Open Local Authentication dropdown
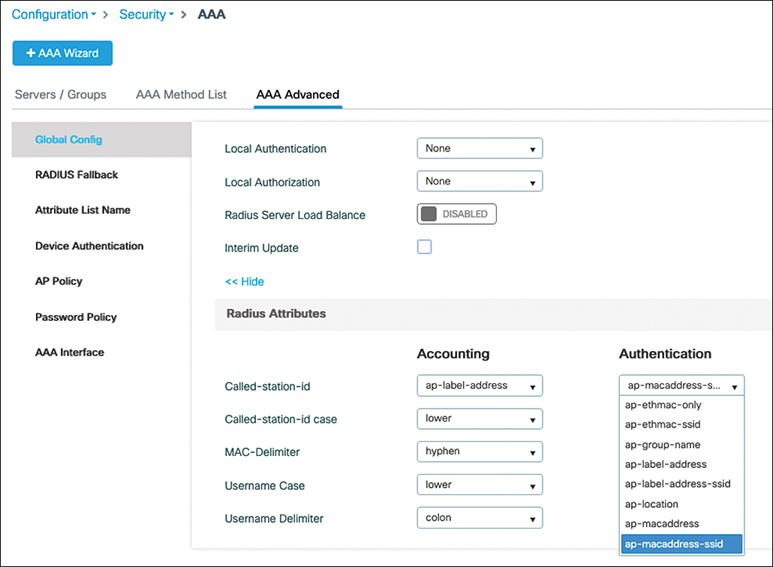The height and width of the screenshot is (567, 773). pos(479,149)
